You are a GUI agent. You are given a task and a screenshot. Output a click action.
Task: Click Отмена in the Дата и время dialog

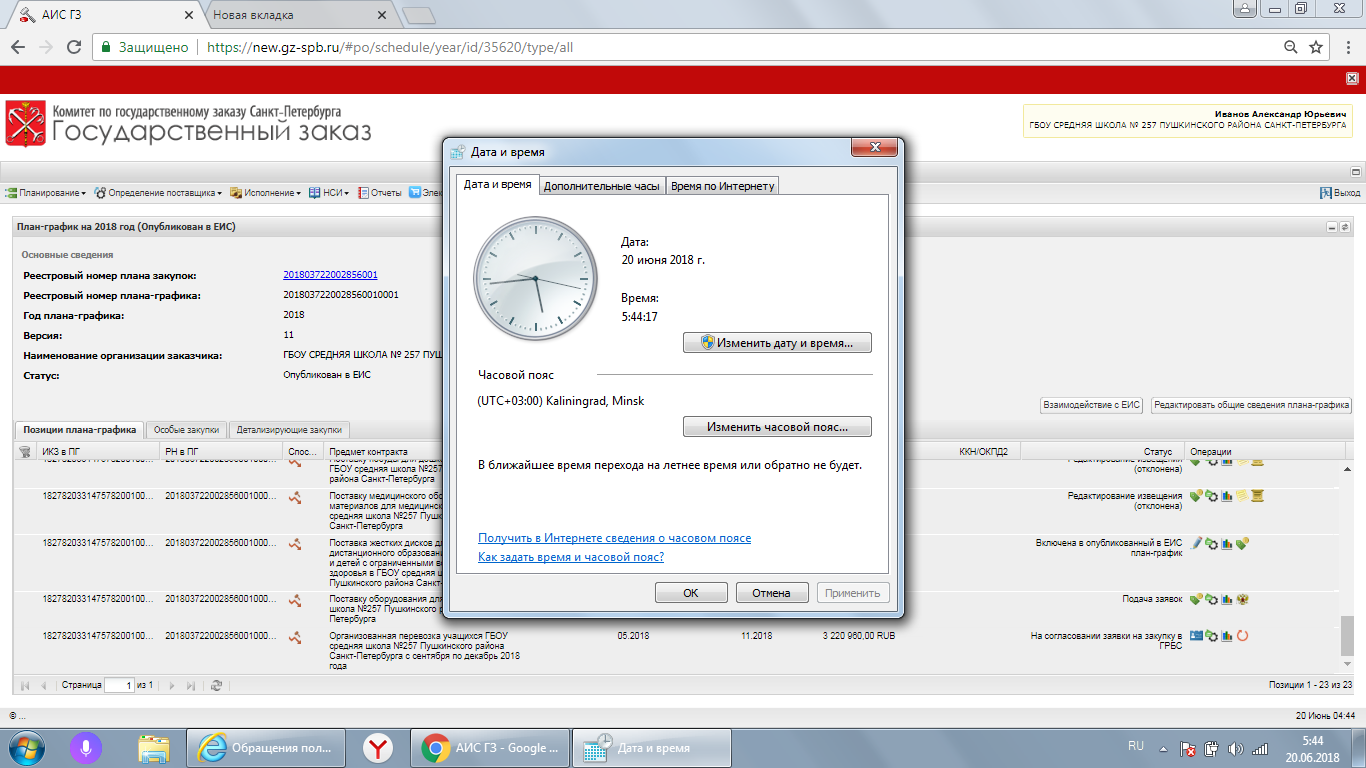click(x=771, y=593)
